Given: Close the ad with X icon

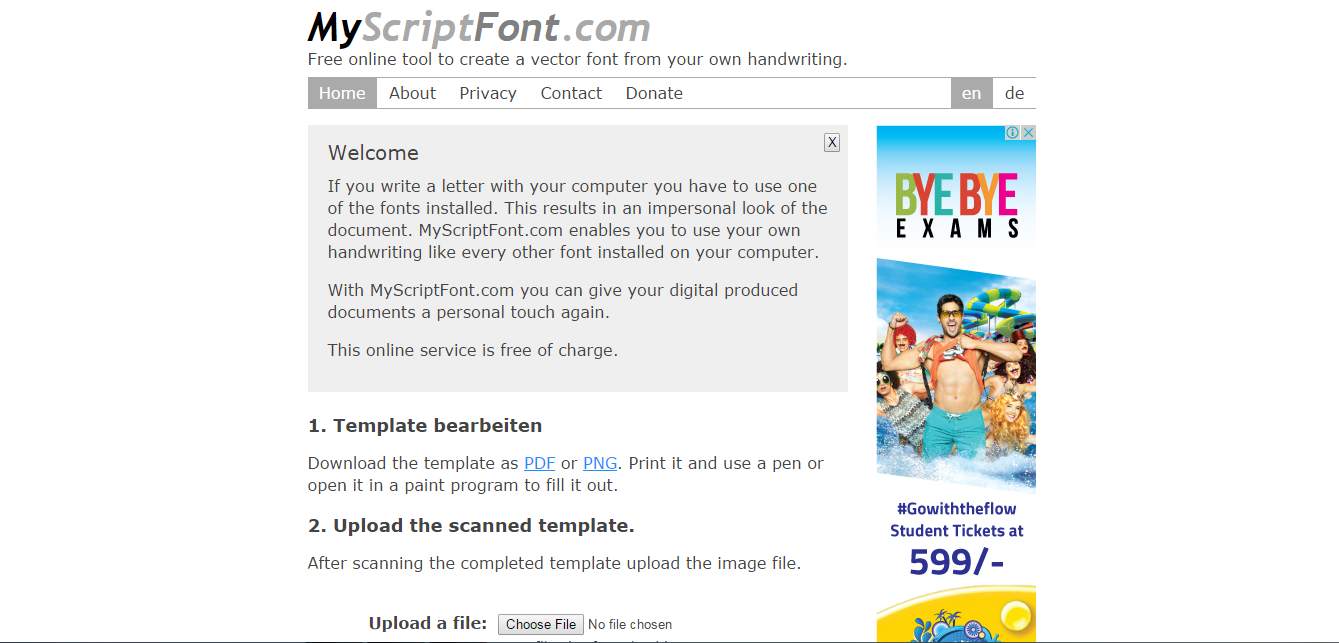Looking at the screenshot, I should 1028,132.
